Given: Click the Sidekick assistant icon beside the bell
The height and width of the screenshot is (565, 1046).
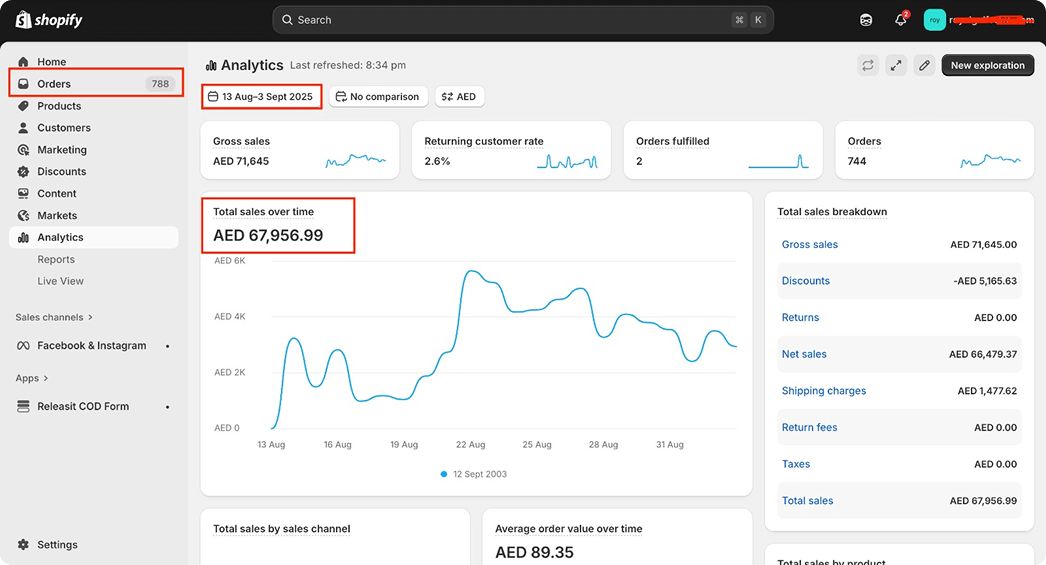Looking at the screenshot, I should pyautogui.click(x=866, y=20).
